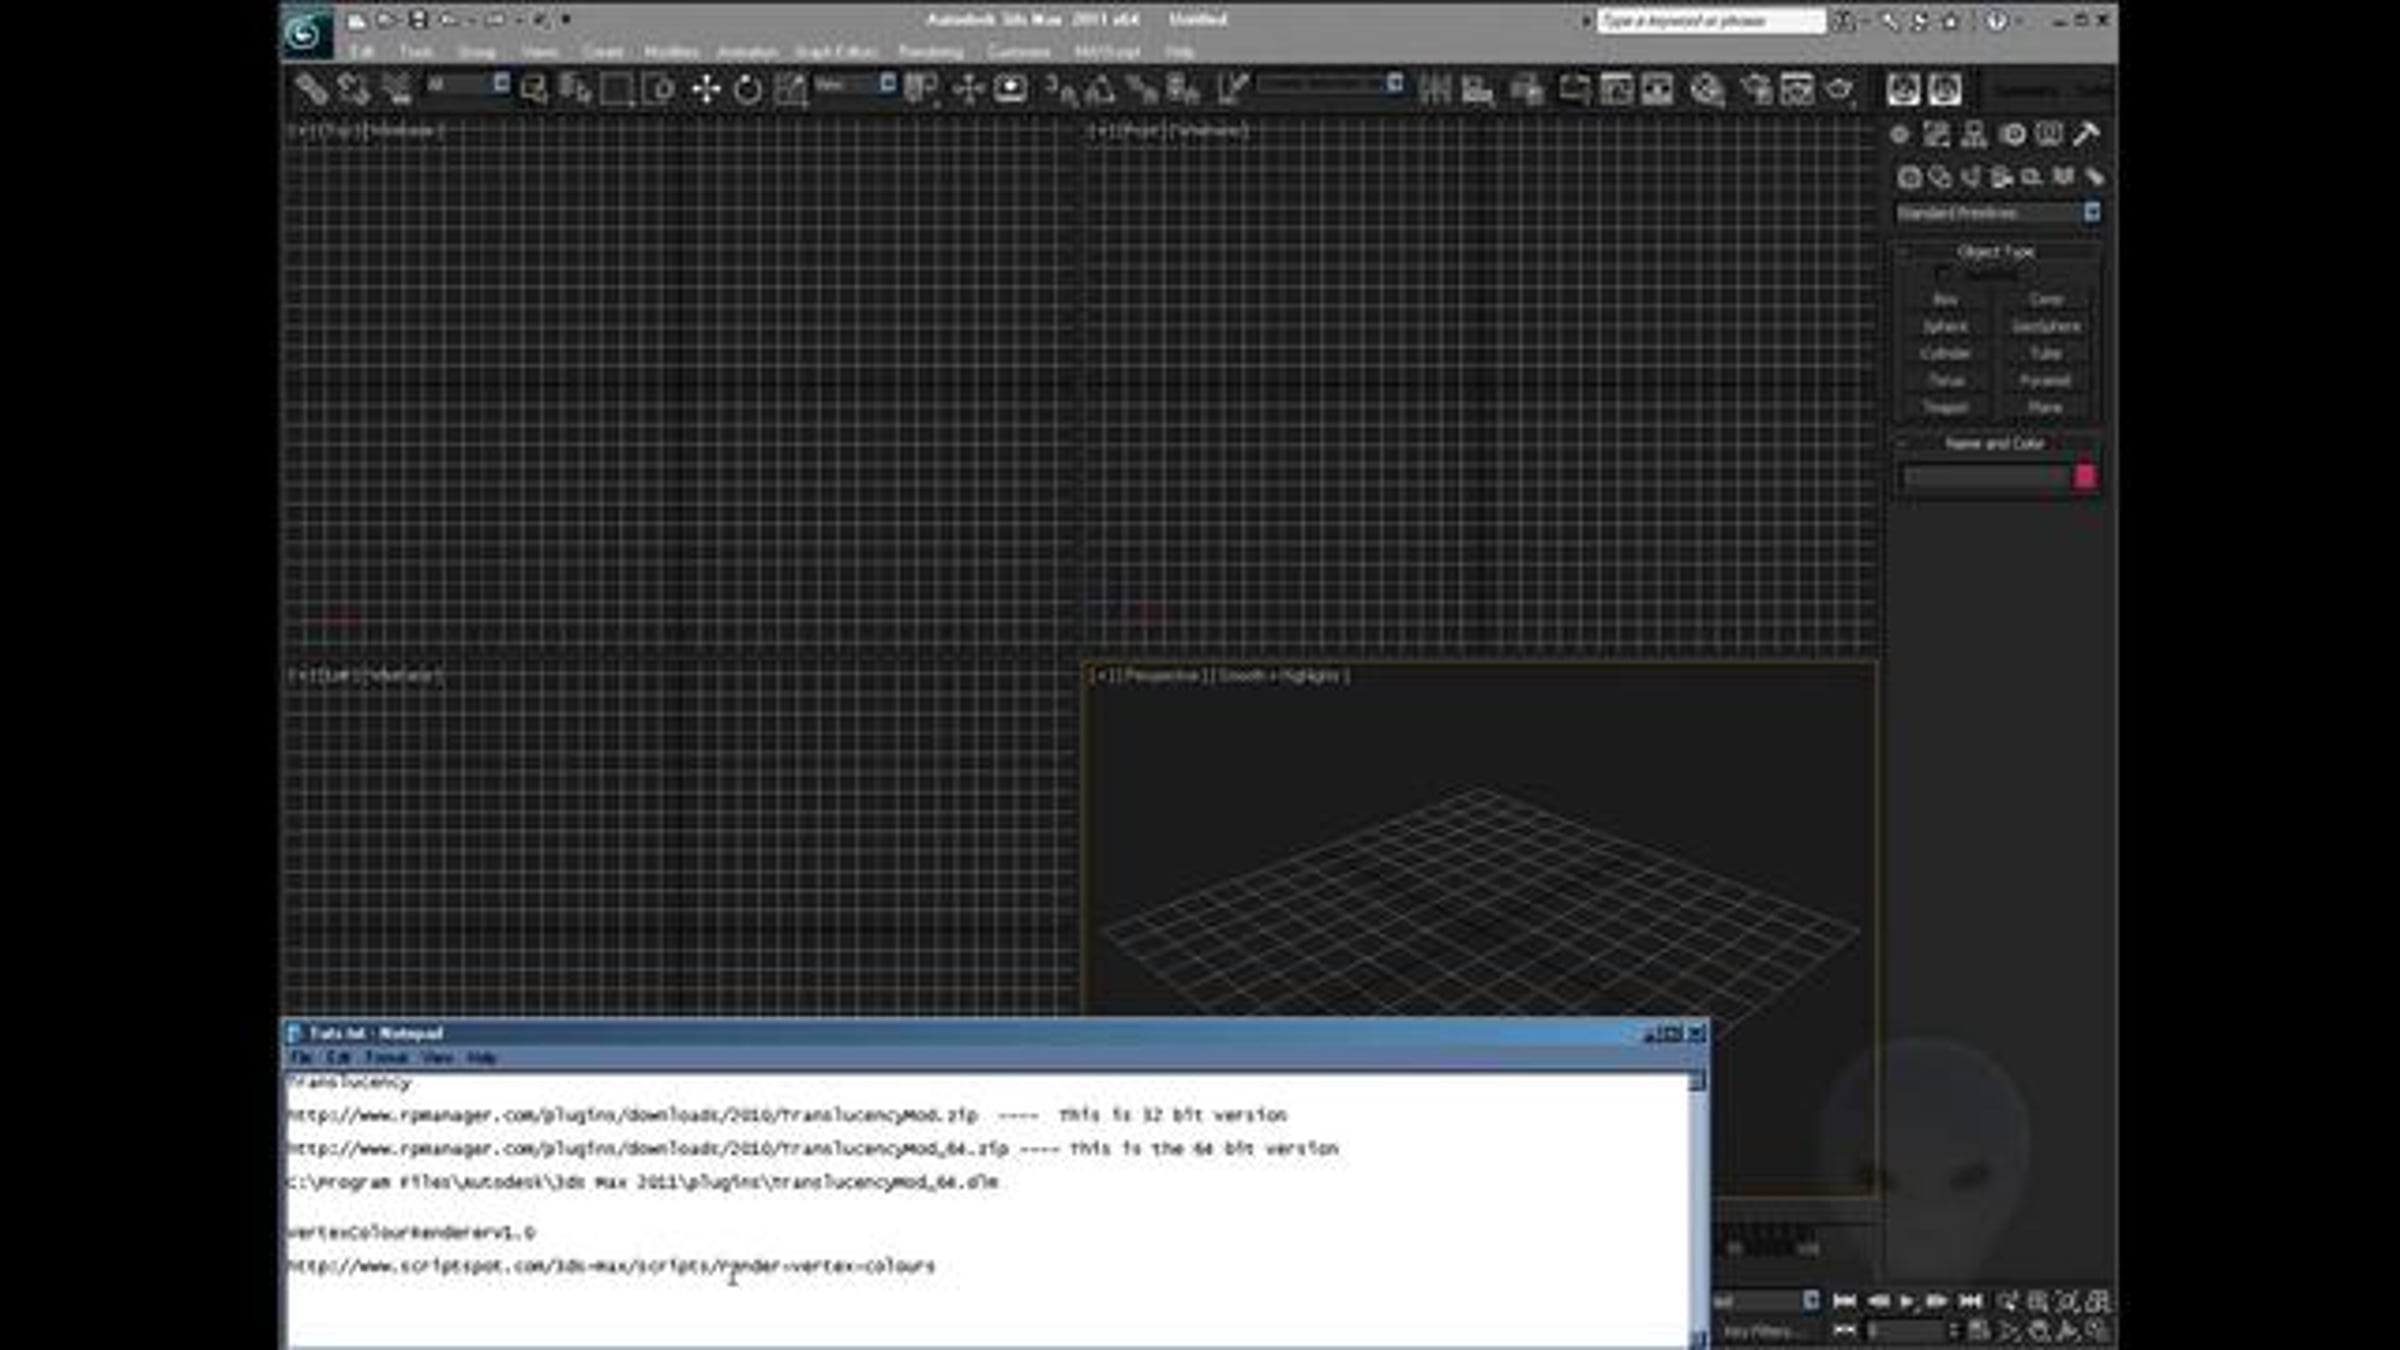Image resolution: width=2400 pixels, height=1350 pixels.
Task: Toggle Maximize Viewport in navigation controls
Action: (x=2098, y=1330)
